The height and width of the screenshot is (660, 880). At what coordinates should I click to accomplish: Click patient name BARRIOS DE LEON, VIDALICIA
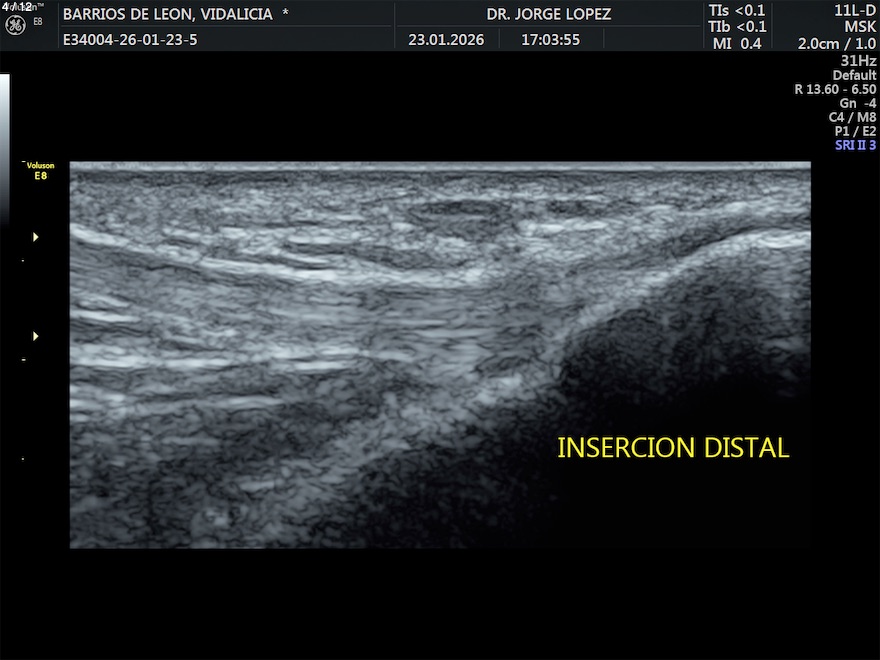pos(176,14)
